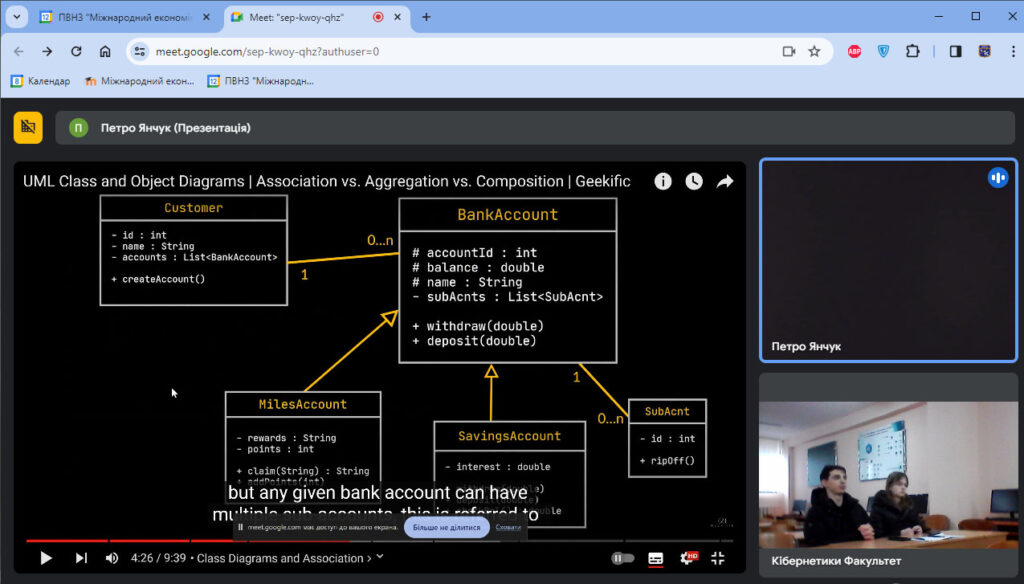Click the "Сховати" link
This screenshot has width=1024, height=584.
point(508,527)
